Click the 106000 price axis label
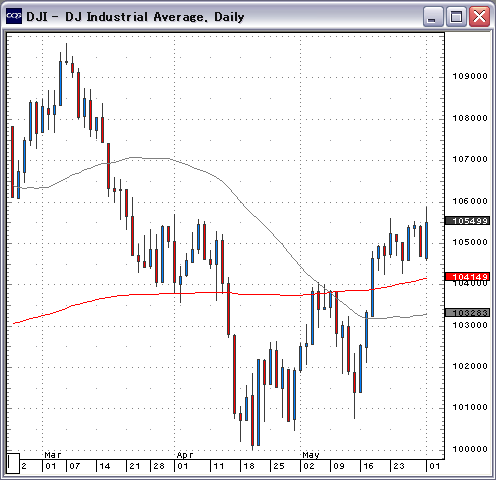This screenshot has width=496, height=480. point(470,201)
